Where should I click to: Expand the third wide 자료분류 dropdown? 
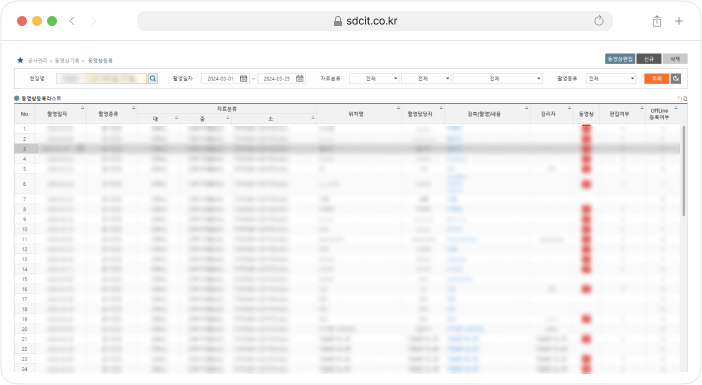(x=498, y=78)
